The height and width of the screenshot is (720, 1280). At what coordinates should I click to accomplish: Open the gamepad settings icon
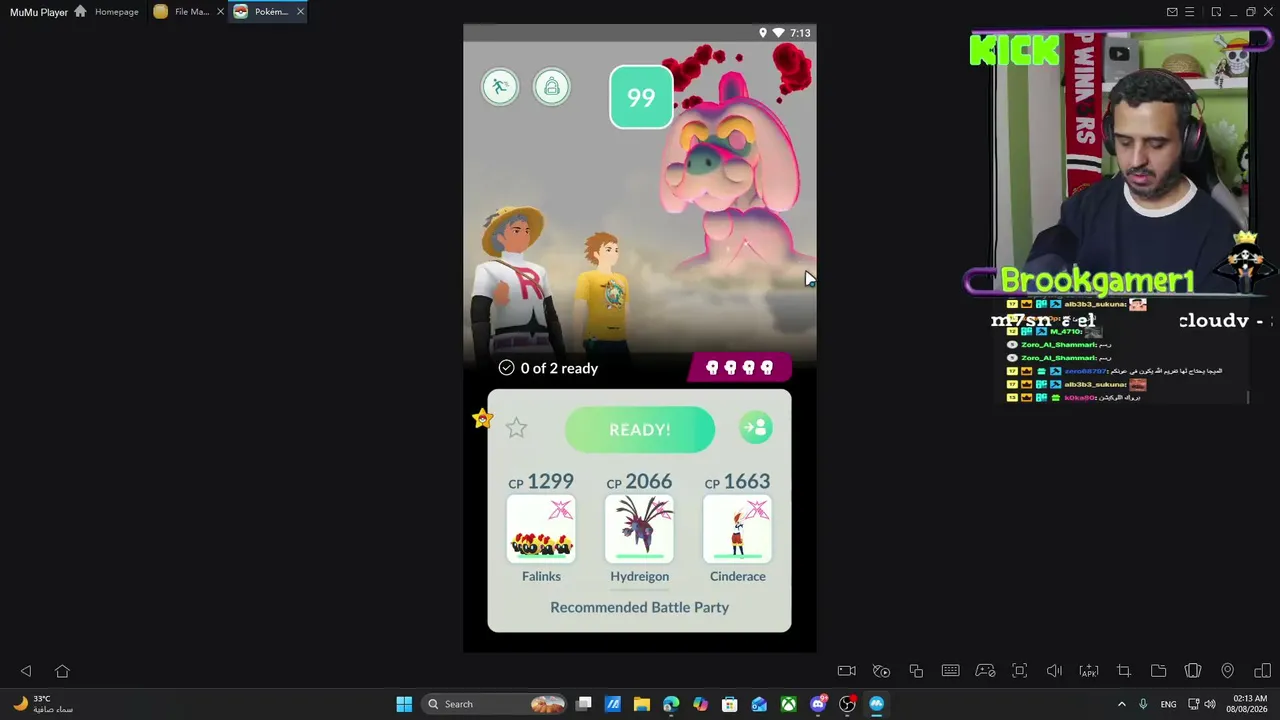(985, 671)
